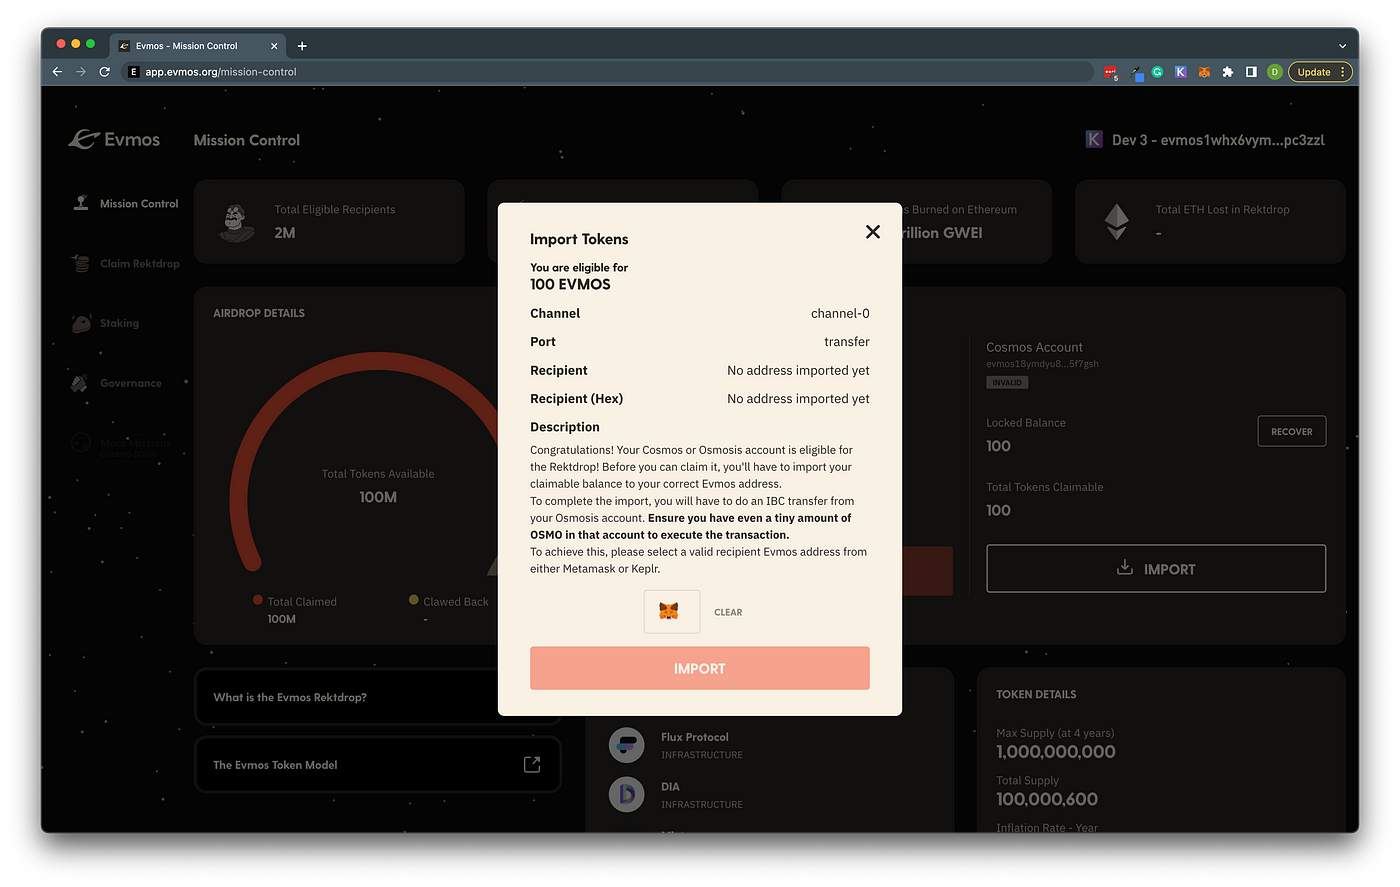The width and height of the screenshot is (1400, 887).
Task: Open Mission Control in the sidebar
Action: (139, 204)
